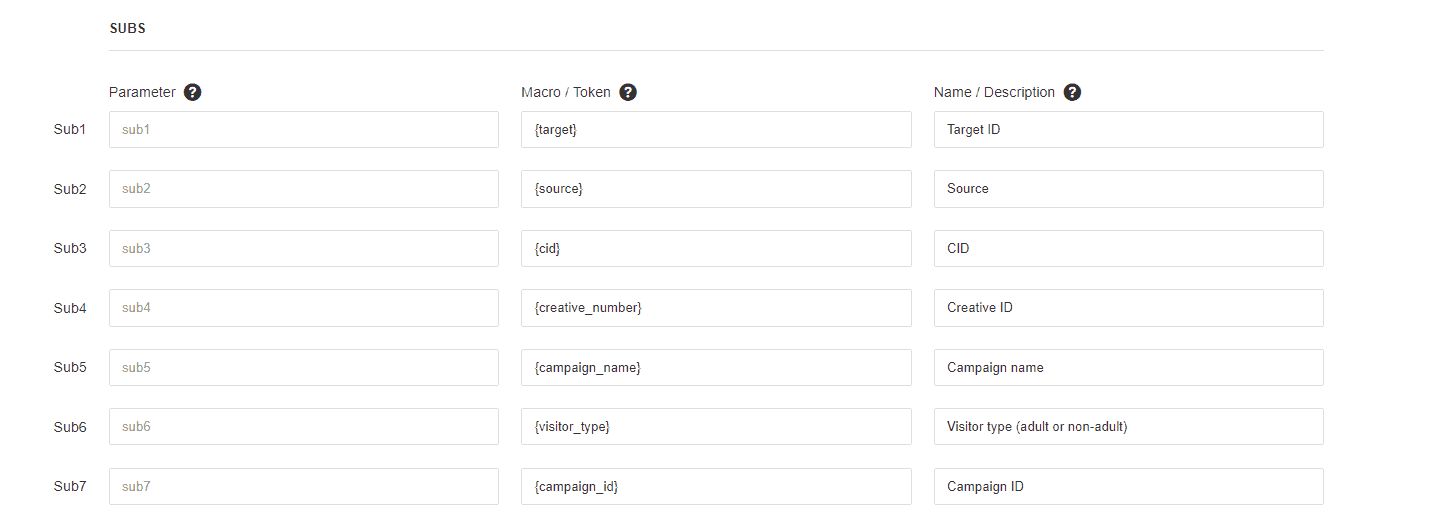Click the Parameter help question mark icon

(193, 92)
